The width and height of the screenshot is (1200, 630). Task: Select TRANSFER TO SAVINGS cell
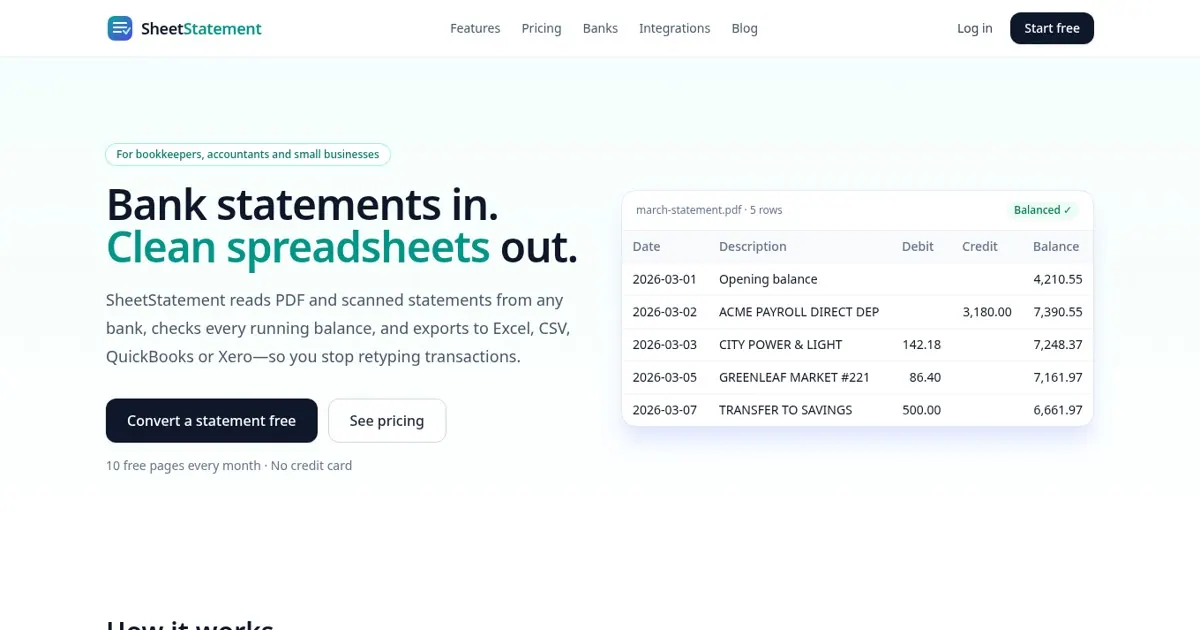(x=786, y=410)
